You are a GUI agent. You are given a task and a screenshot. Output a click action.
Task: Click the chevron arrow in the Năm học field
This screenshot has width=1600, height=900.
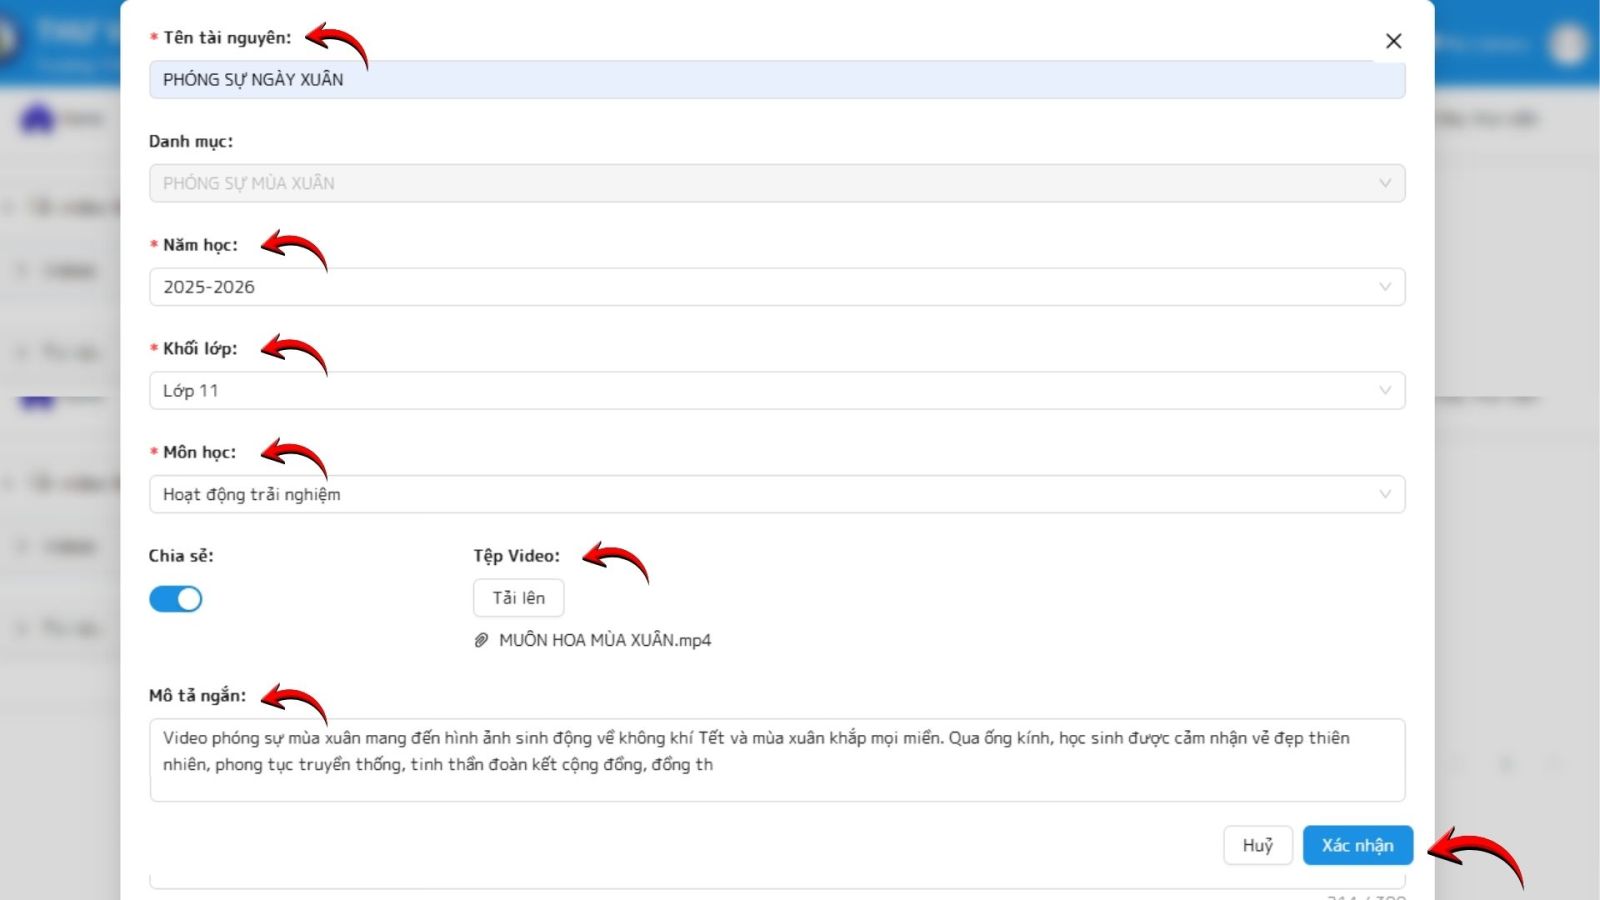(x=1384, y=287)
